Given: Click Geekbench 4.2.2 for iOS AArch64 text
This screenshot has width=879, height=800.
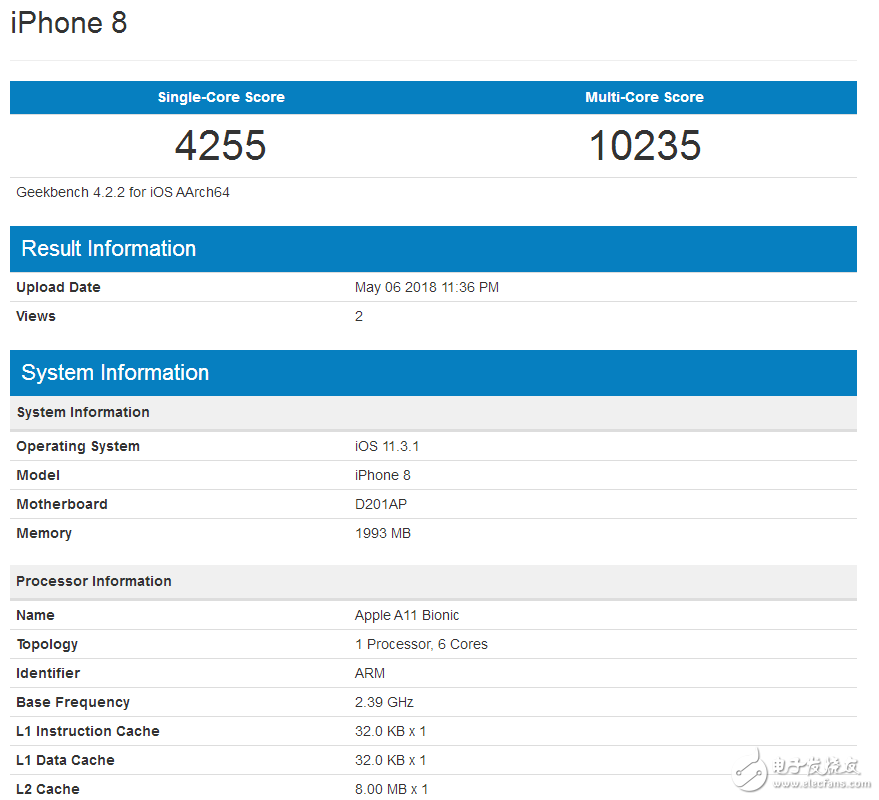Looking at the screenshot, I should click(x=123, y=192).
